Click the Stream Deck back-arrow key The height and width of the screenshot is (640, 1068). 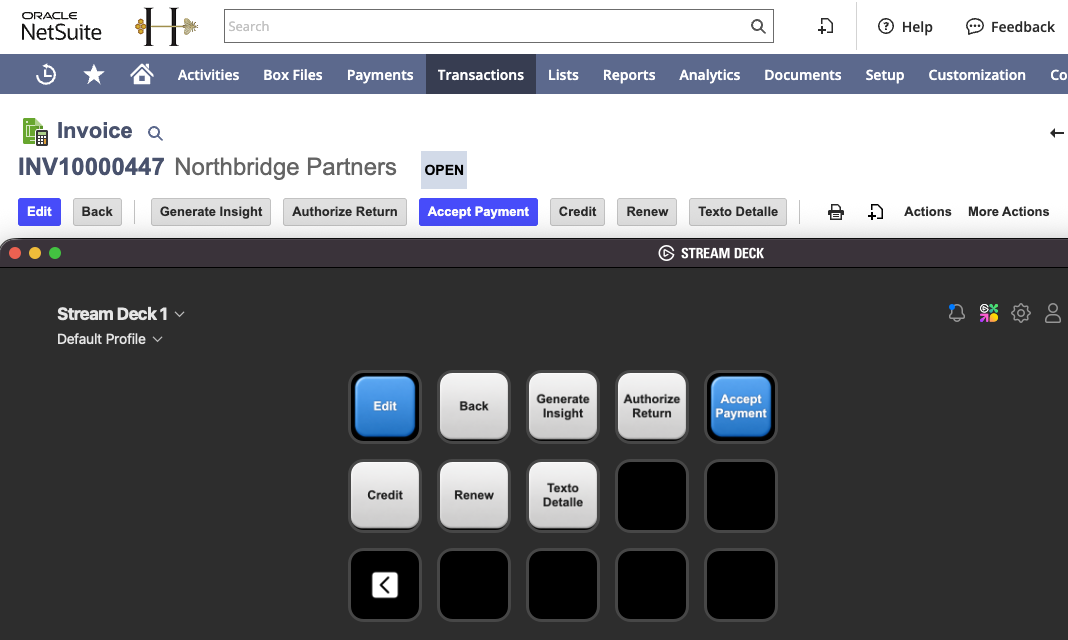[385, 585]
